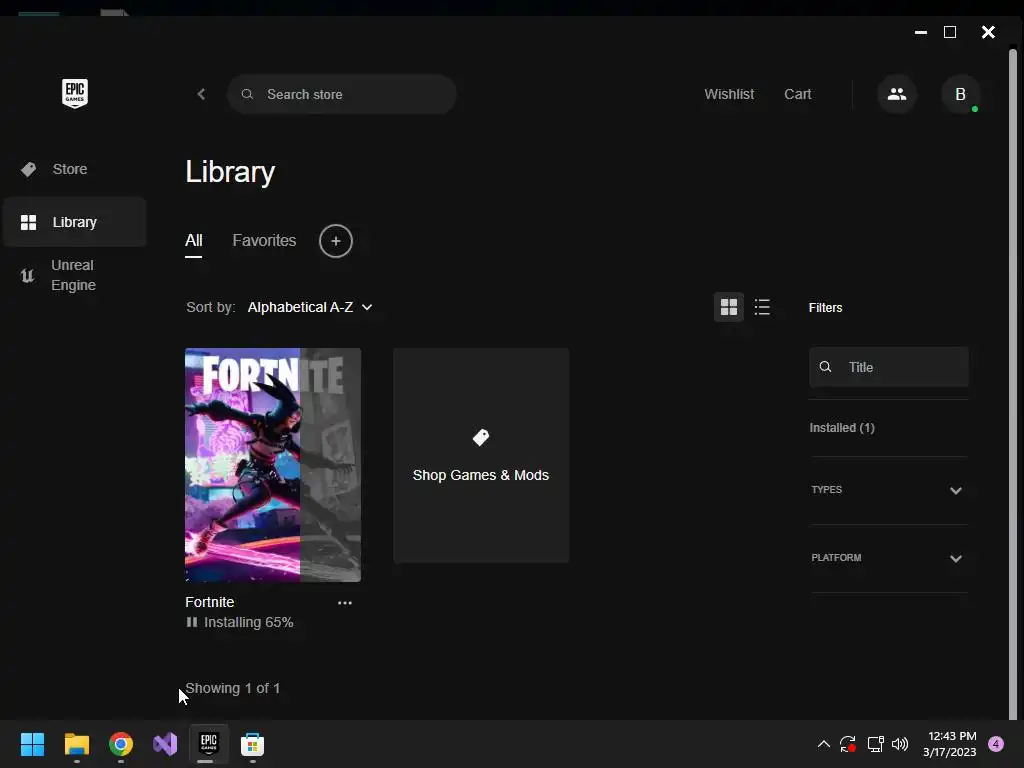Image resolution: width=1024 pixels, height=768 pixels.
Task: Open the notification center badge
Action: coord(996,744)
